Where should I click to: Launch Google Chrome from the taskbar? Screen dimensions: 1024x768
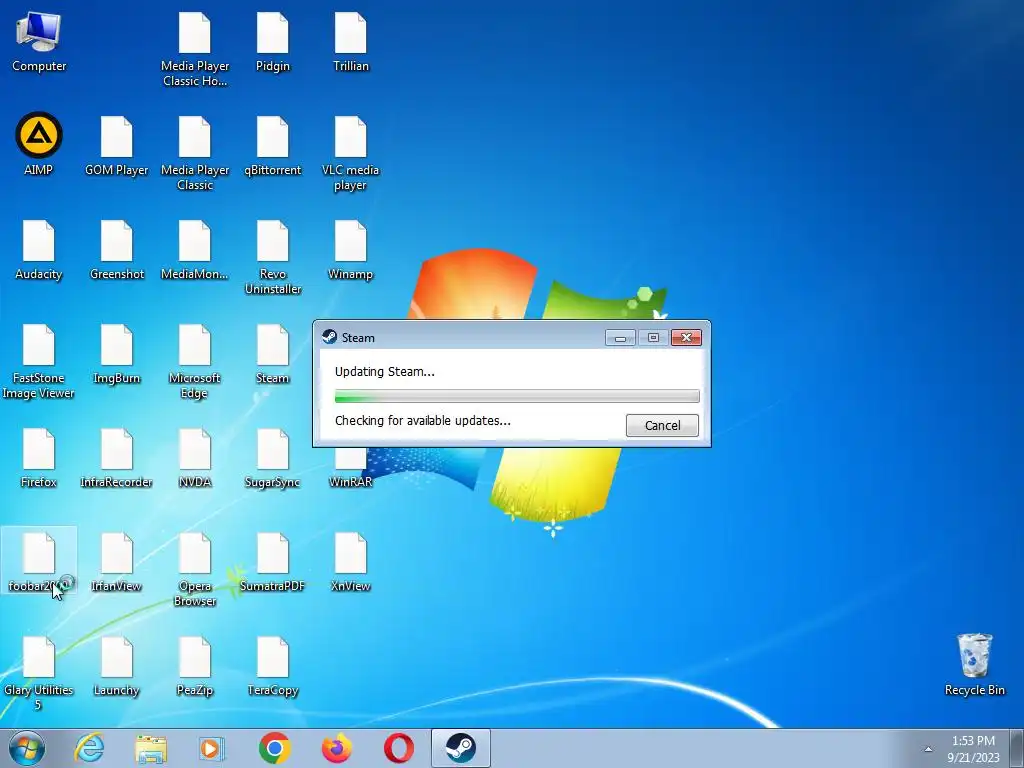[x=274, y=748]
